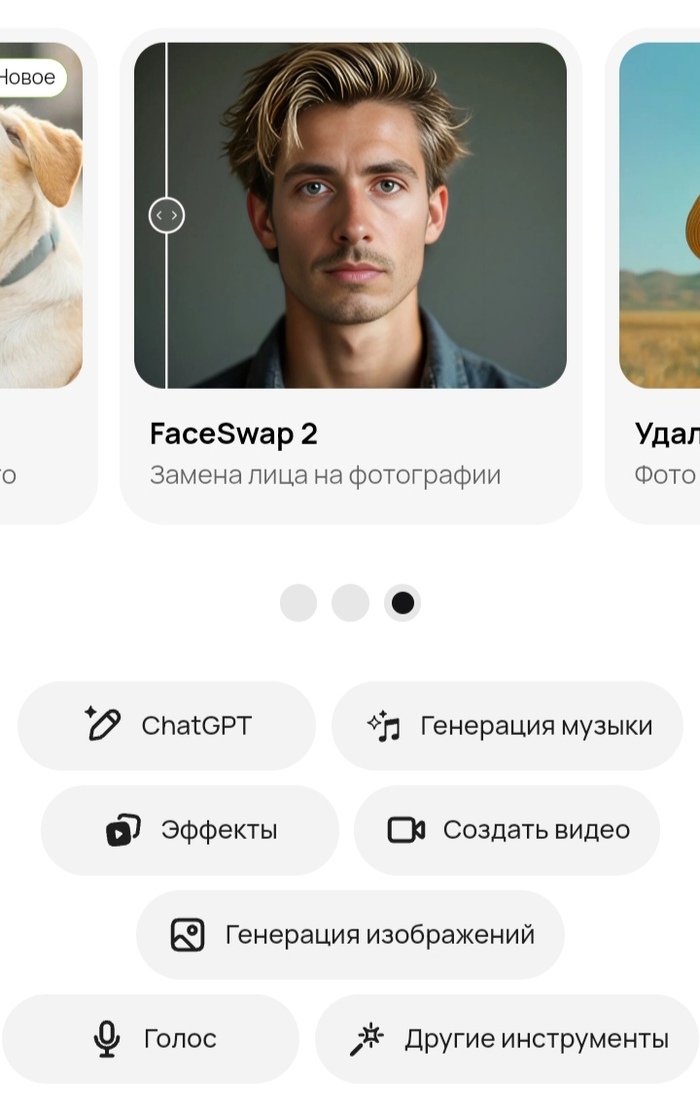Tap the microphone icon next to Голос
Viewport: 700px width, 1114px height.
tap(107, 1039)
